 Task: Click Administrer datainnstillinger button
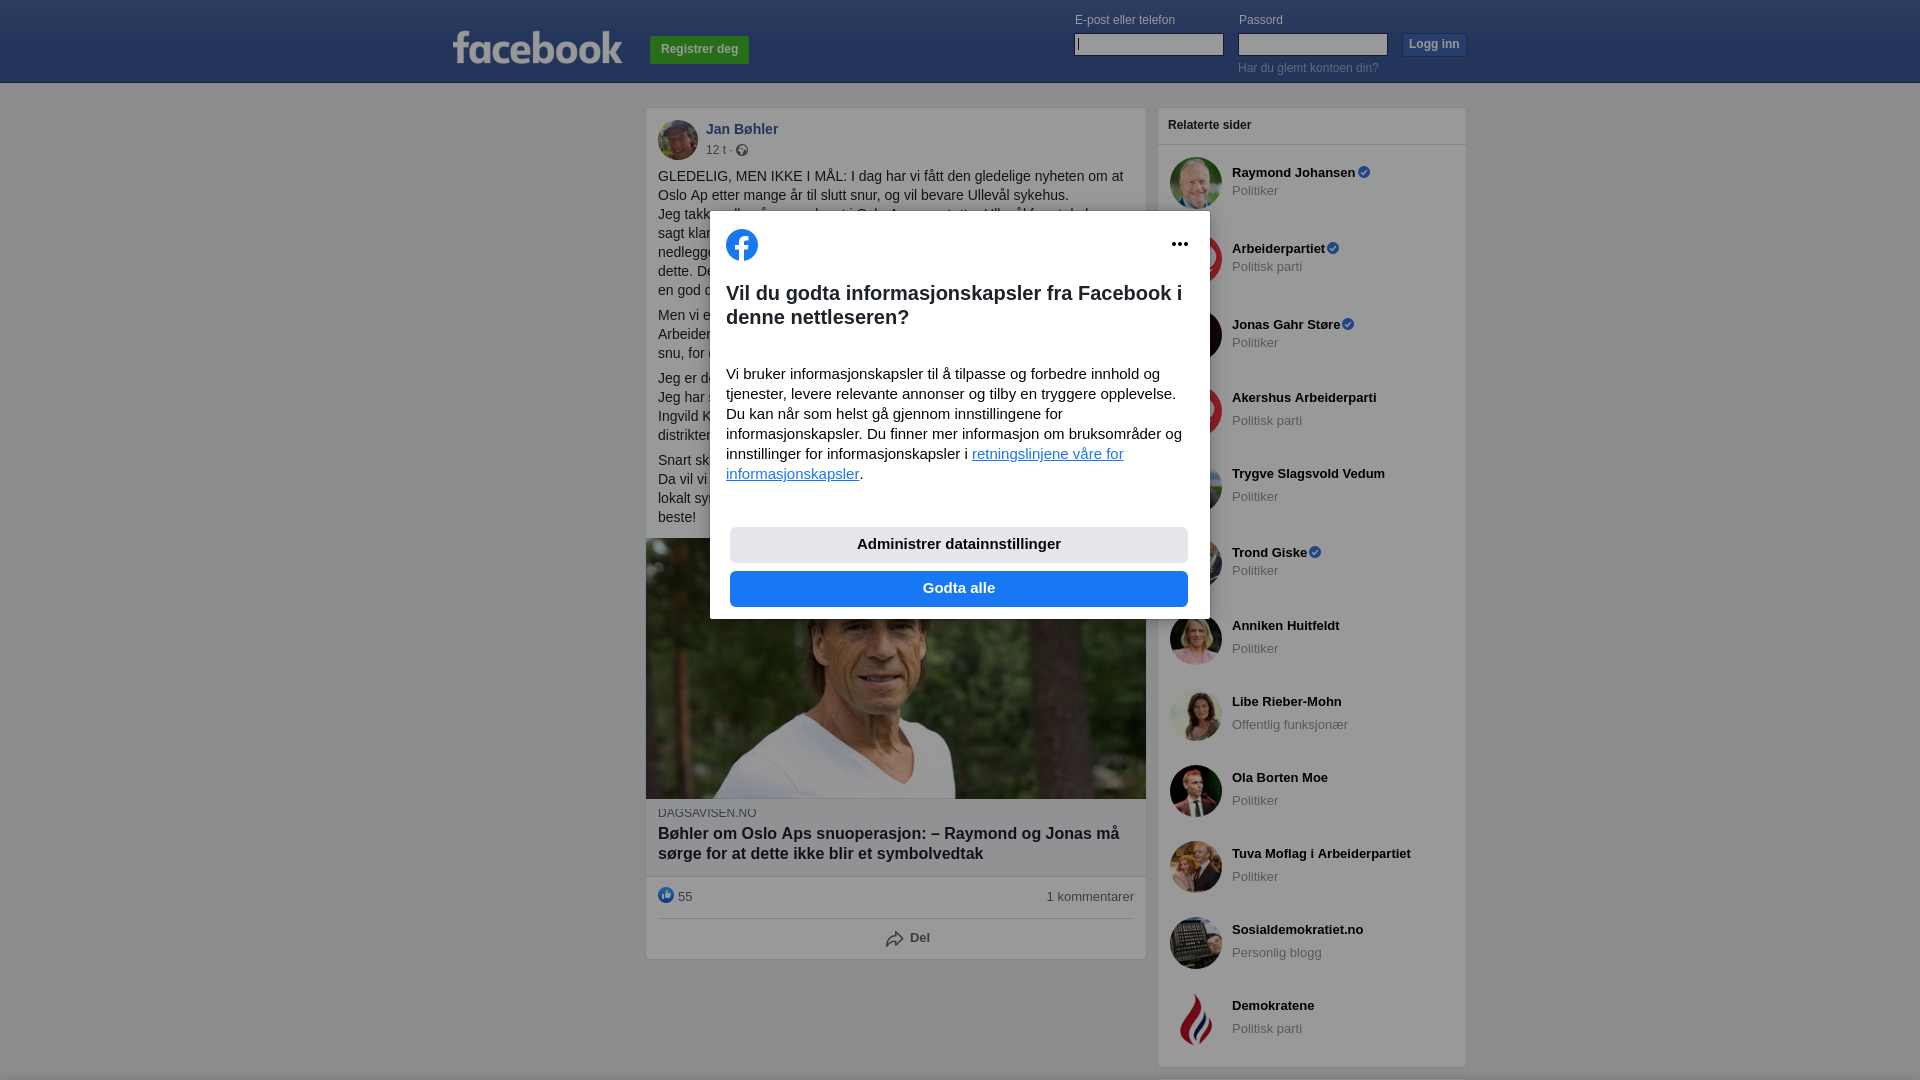[959, 545]
